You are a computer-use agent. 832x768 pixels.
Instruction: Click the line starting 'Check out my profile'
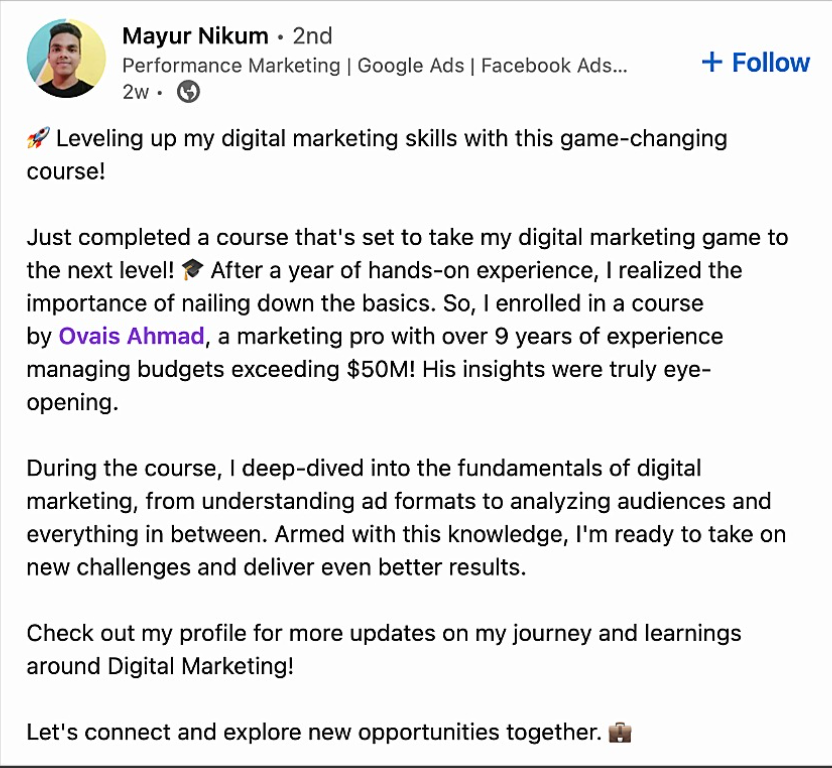click(x=384, y=632)
